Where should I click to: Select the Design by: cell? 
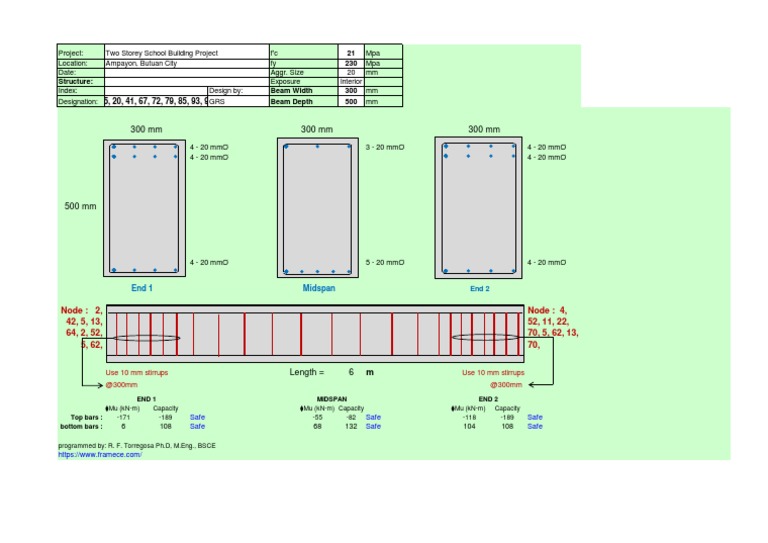[238, 91]
